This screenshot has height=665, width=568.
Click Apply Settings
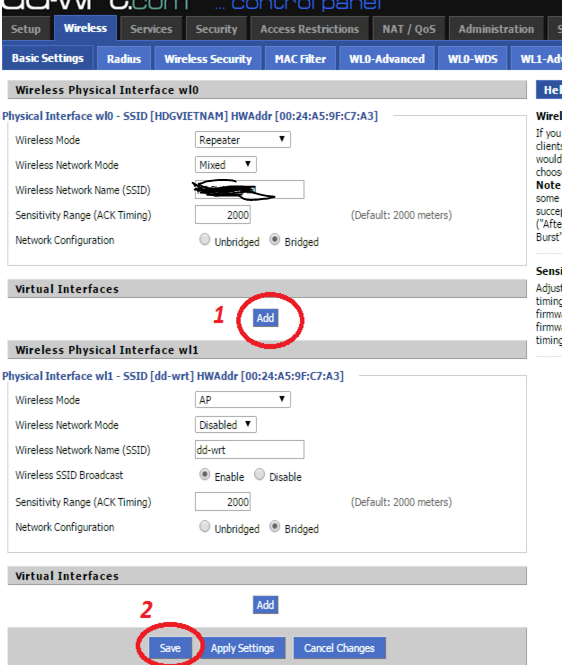[243, 648]
